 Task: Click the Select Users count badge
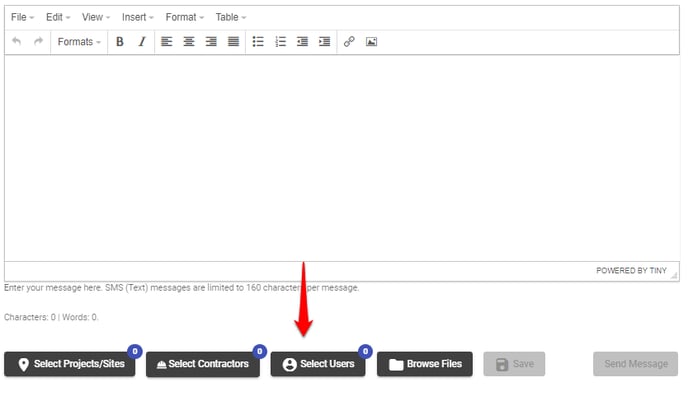366,351
